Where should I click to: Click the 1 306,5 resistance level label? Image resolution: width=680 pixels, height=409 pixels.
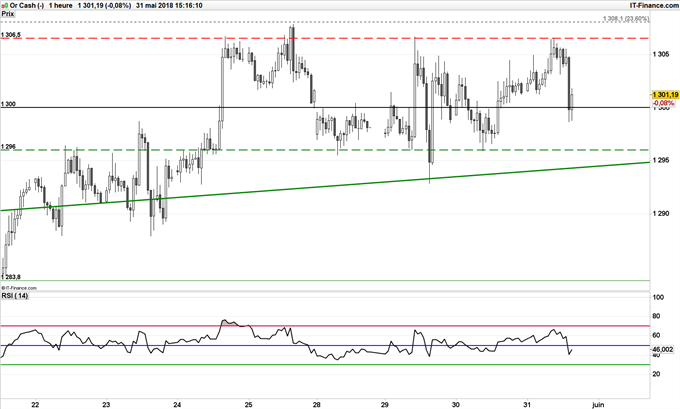click(x=11, y=35)
